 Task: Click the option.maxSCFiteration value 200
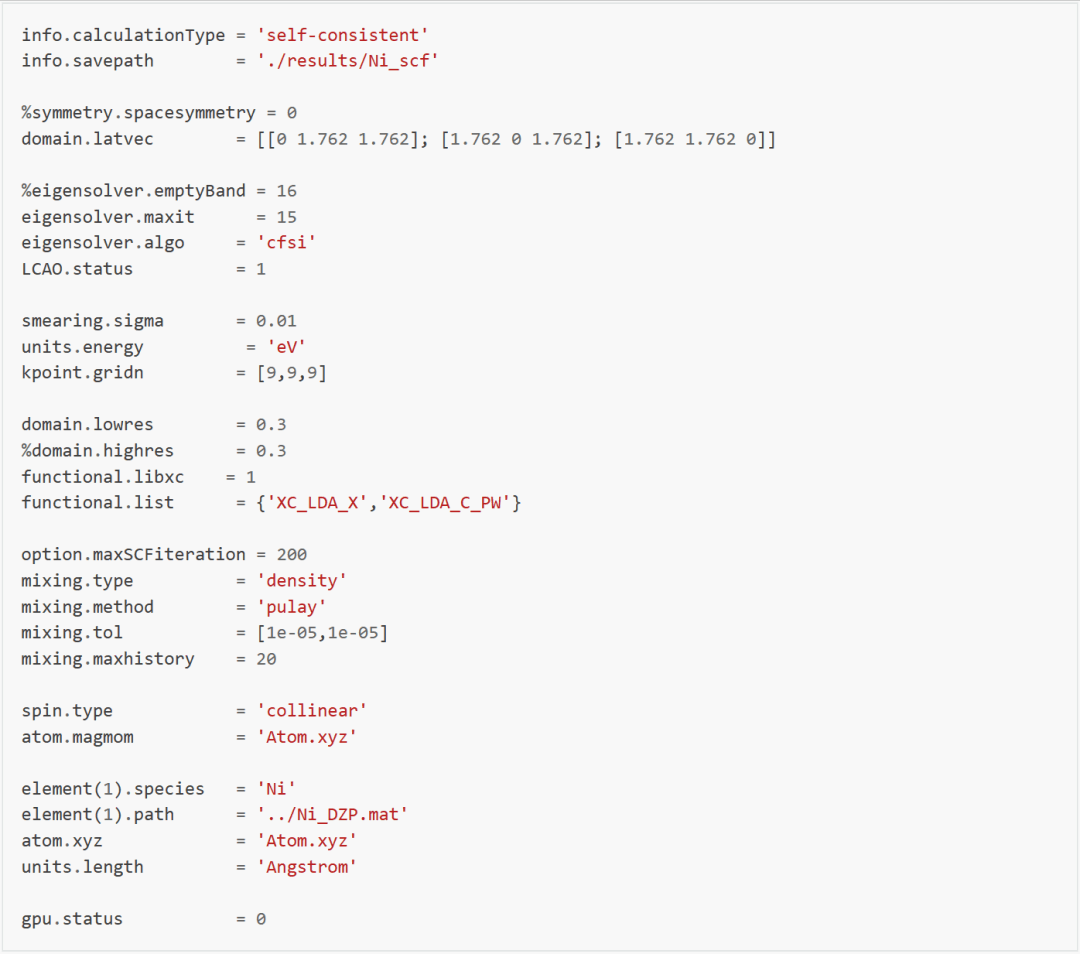pyautogui.click(x=292, y=554)
